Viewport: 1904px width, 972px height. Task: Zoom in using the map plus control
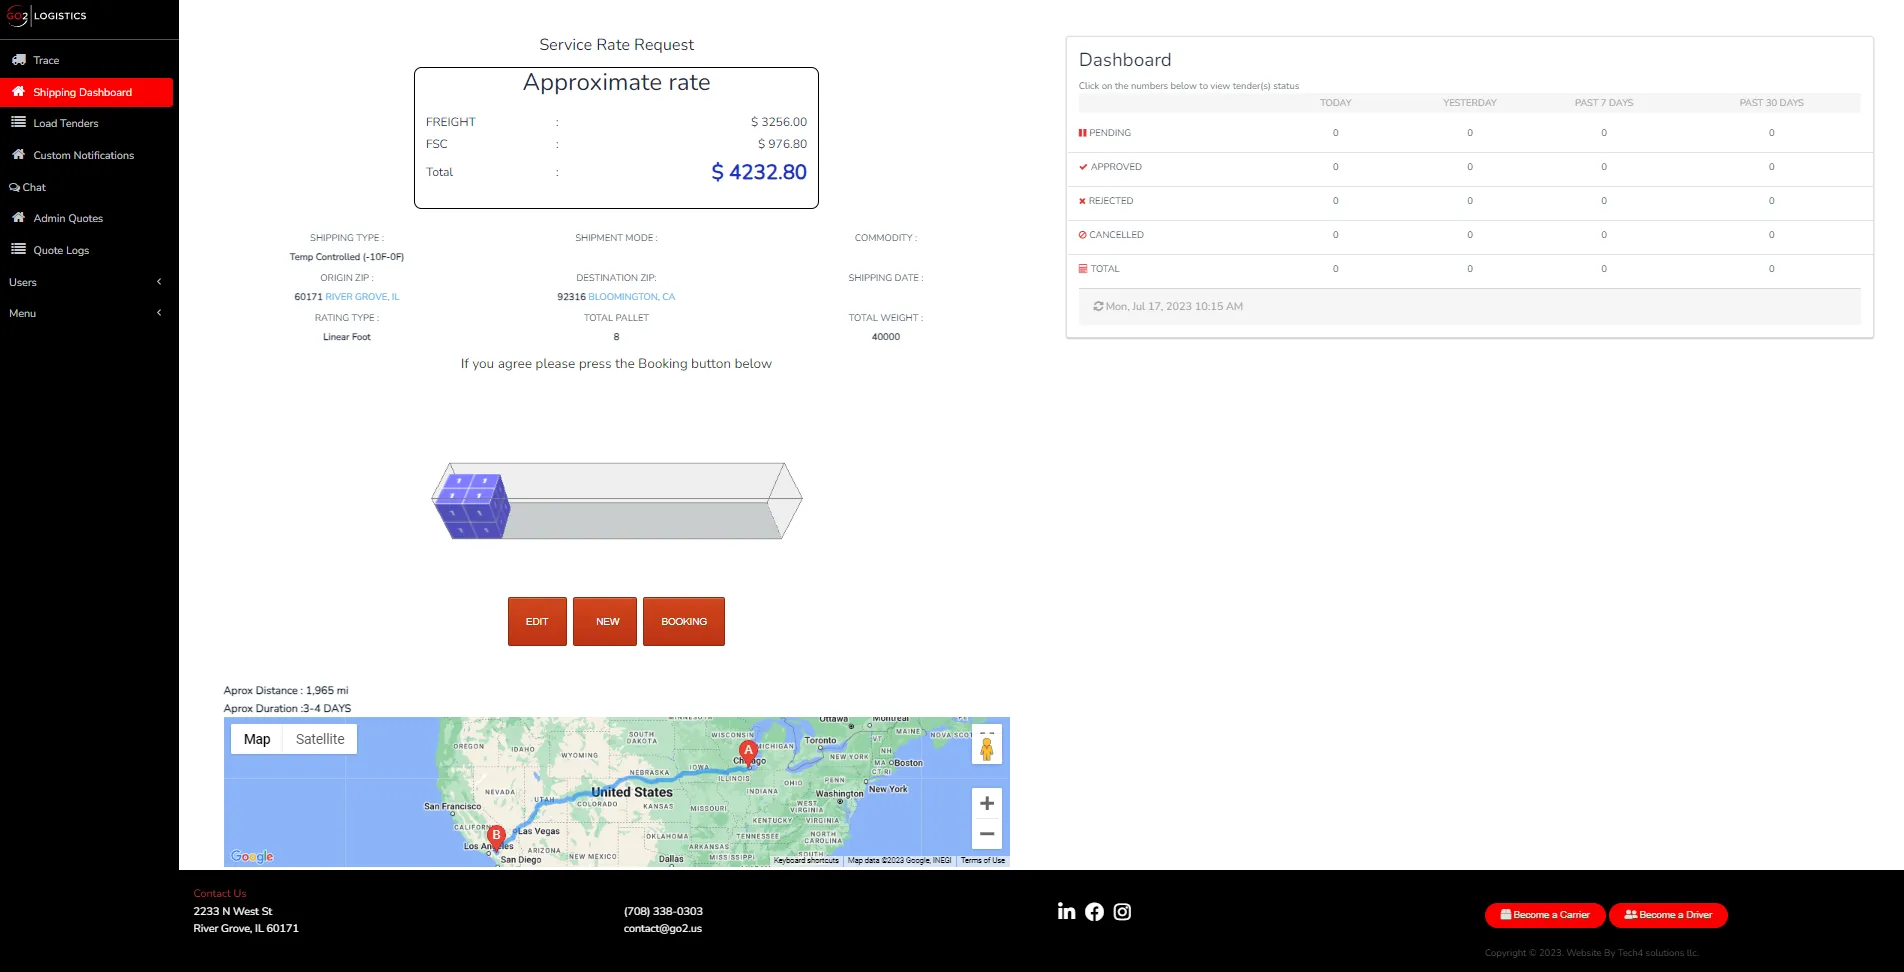pos(985,802)
